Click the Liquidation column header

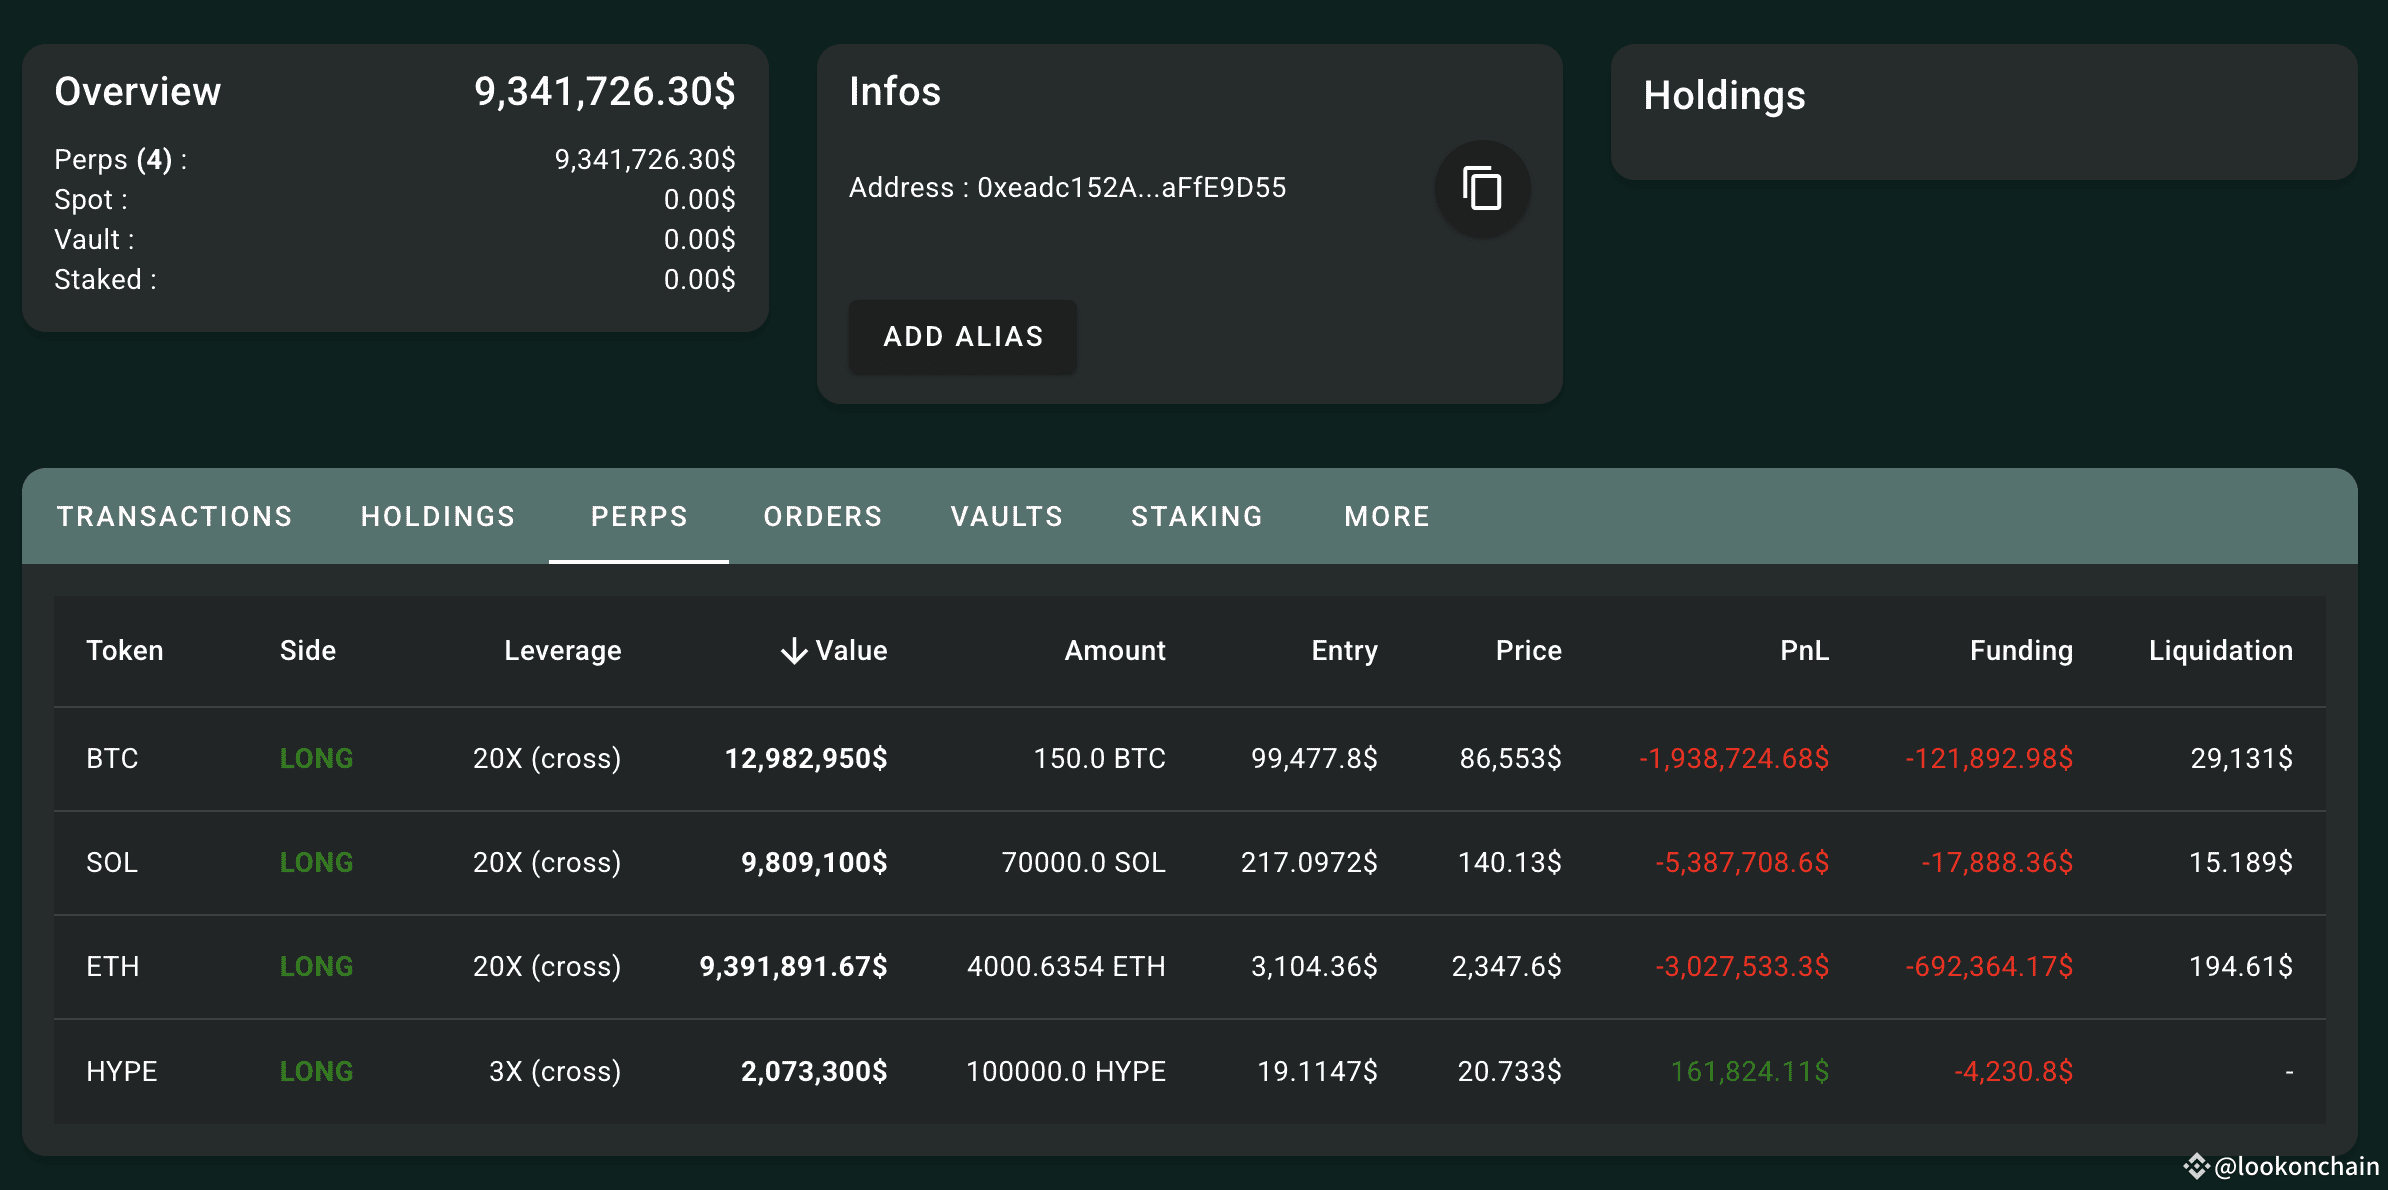[x=2220, y=651]
